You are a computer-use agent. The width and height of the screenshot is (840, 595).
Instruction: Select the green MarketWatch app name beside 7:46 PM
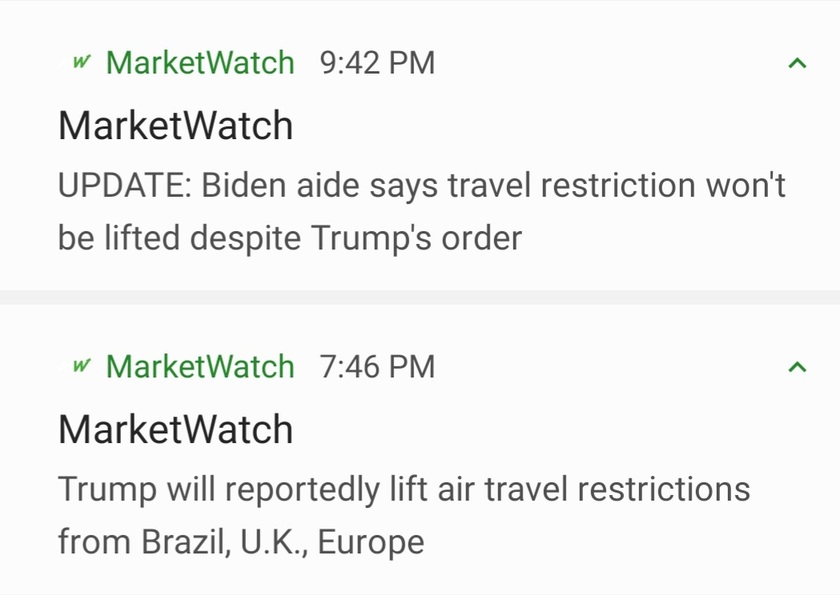click(x=200, y=367)
